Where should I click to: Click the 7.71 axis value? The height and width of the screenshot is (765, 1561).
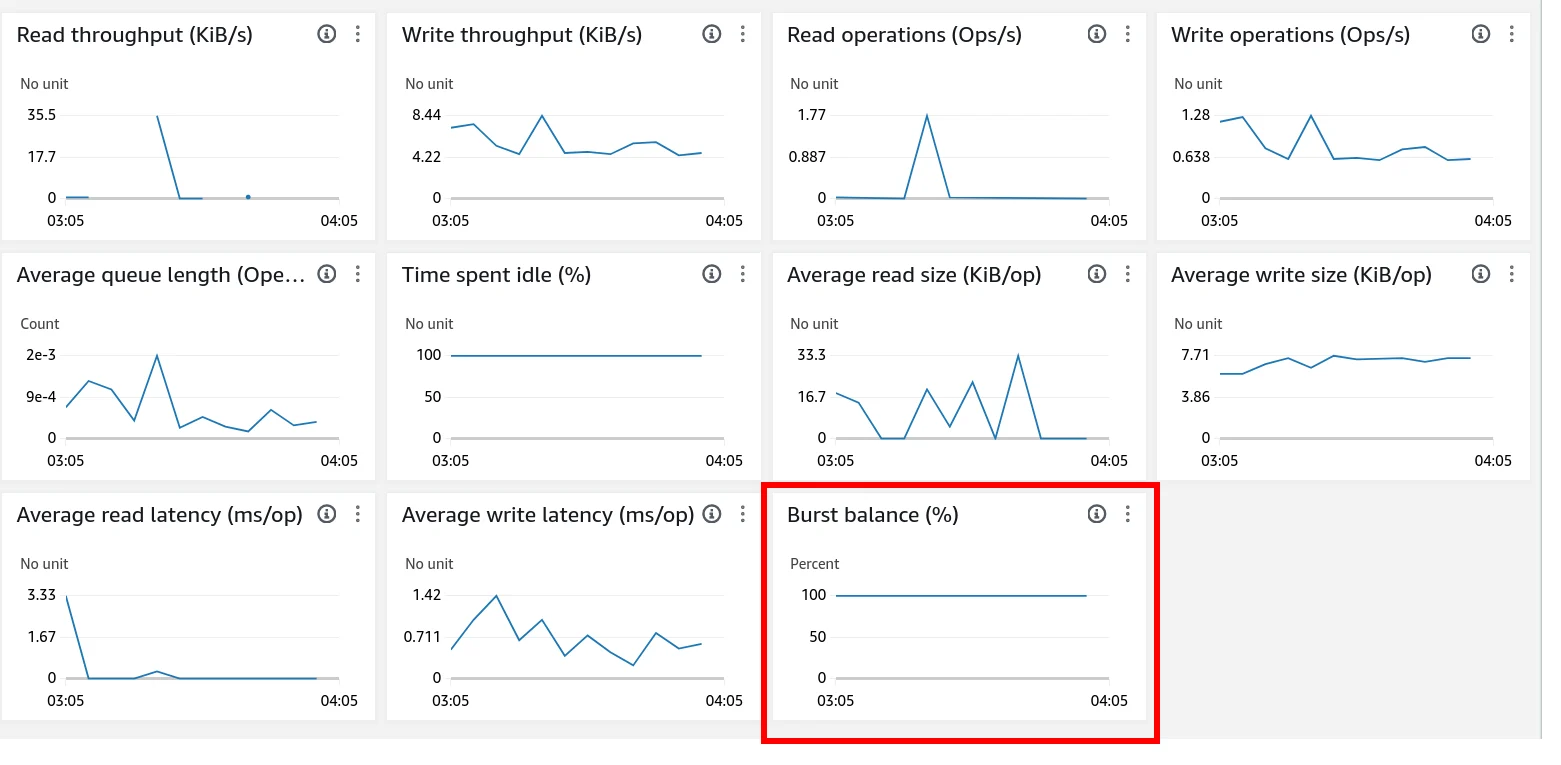point(1195,355)
